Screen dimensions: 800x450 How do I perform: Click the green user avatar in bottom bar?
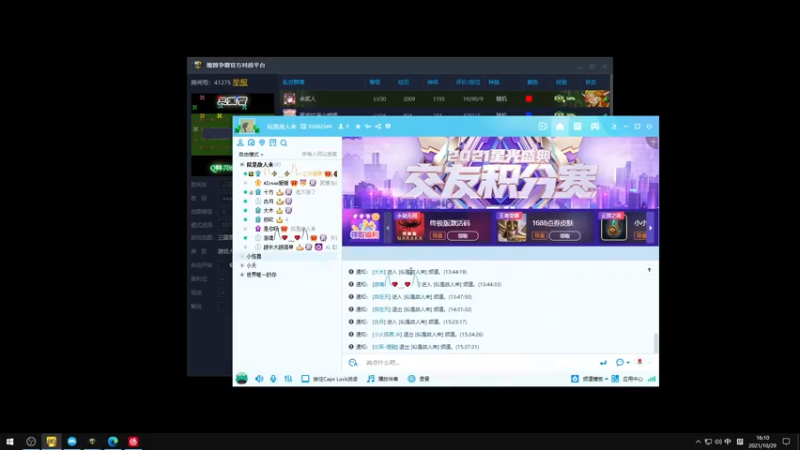(x=242, y=379)
